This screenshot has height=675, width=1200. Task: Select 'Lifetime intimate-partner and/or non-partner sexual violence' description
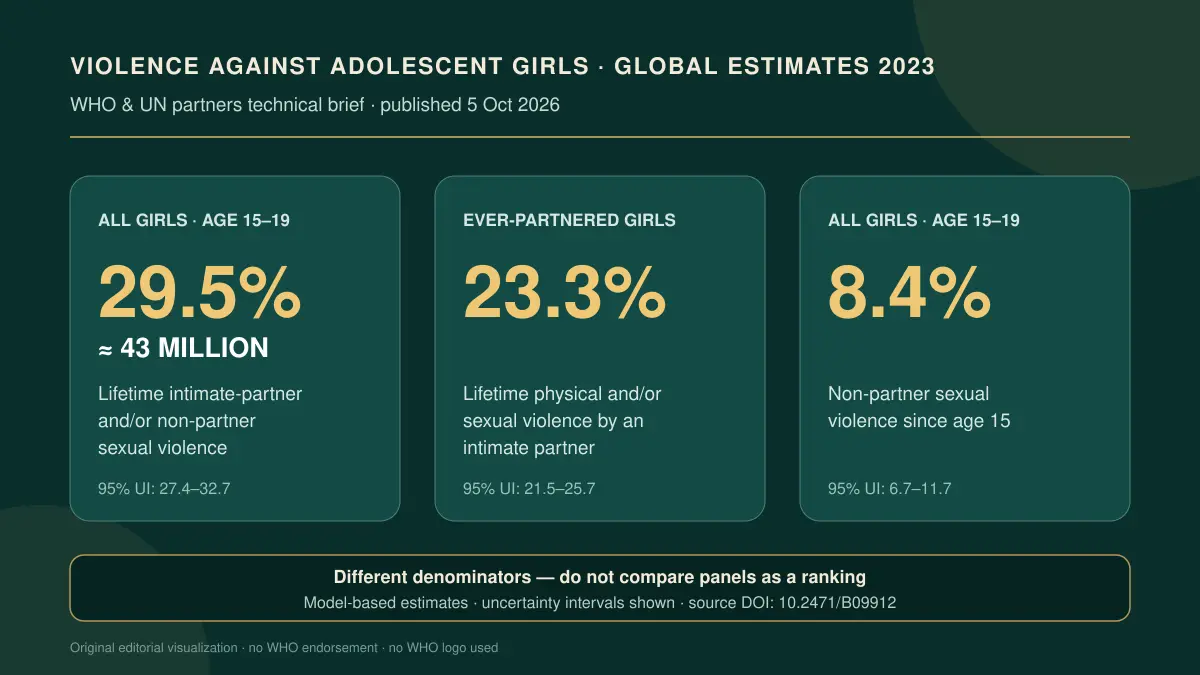pos(200,421)
